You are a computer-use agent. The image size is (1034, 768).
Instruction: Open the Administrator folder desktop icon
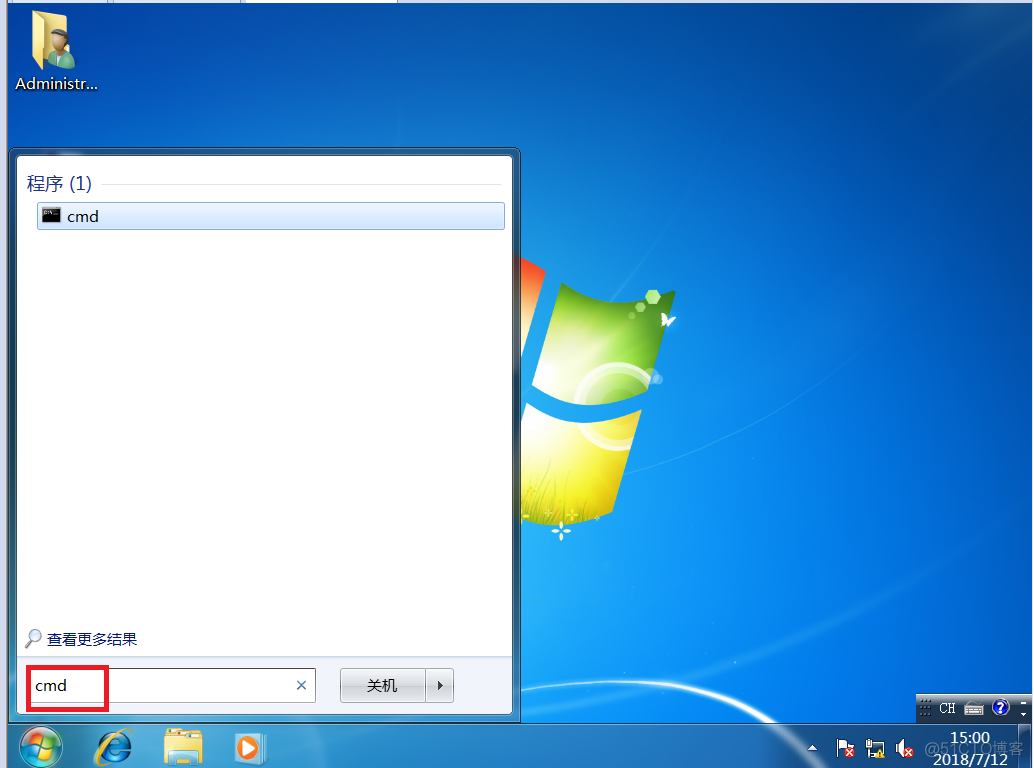[55, 51]
